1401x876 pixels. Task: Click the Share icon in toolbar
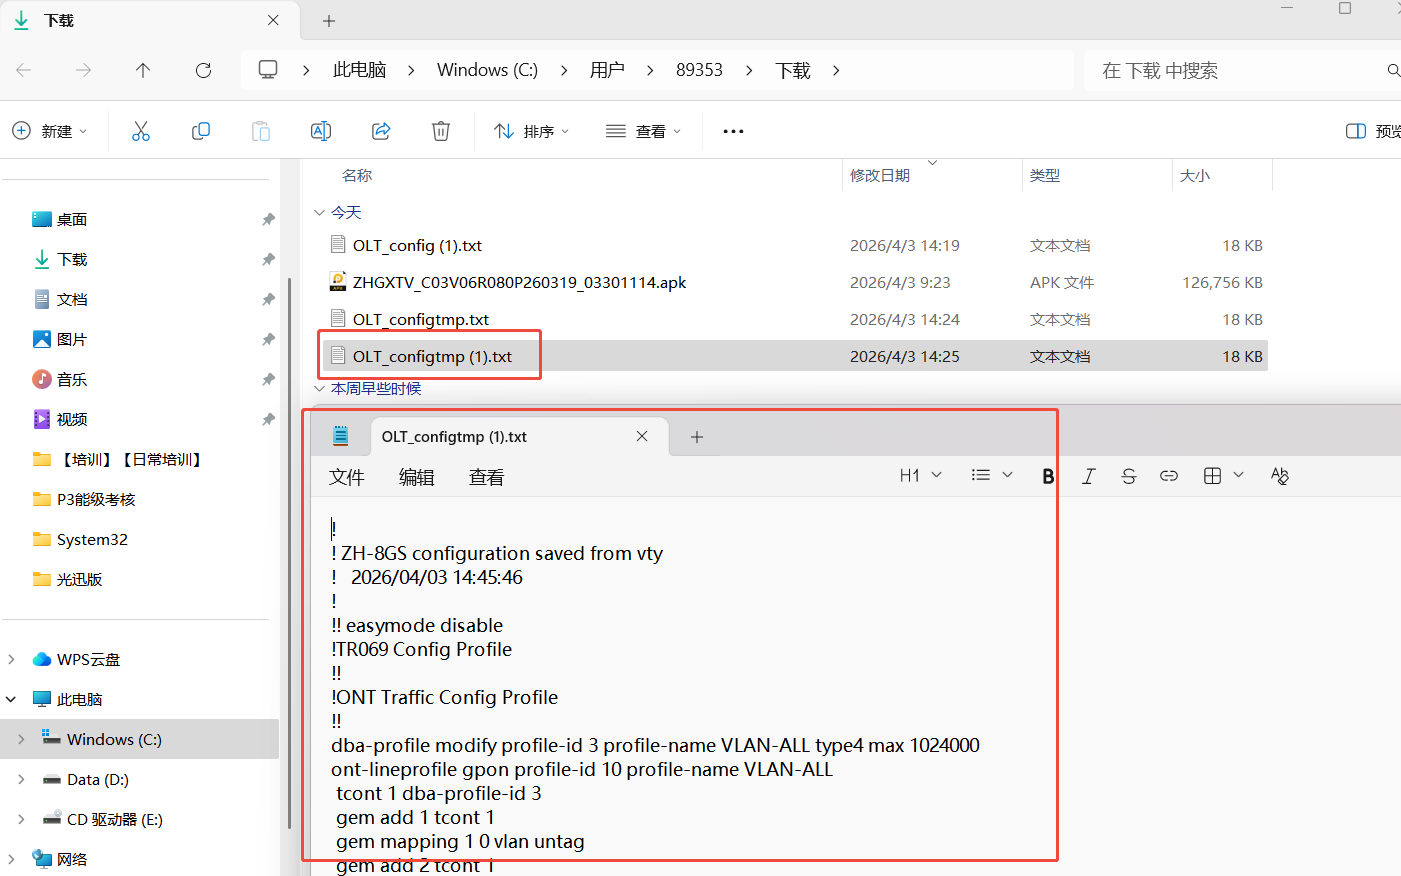[x=381, y=131]
